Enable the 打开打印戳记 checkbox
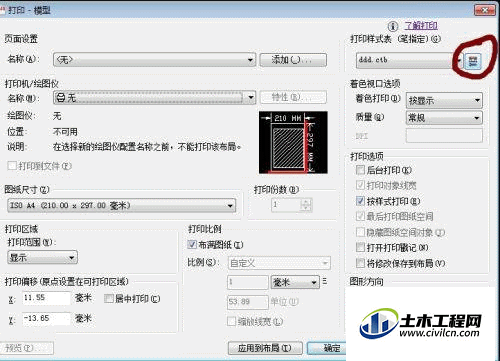Viewport: 500px width, 361px height. point(360,247)
